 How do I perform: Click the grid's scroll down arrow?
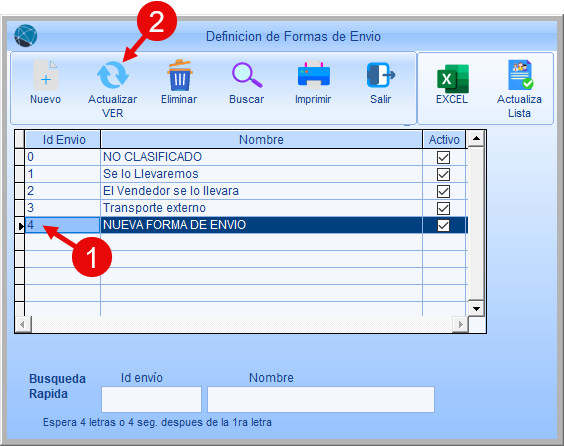[477, 308]
